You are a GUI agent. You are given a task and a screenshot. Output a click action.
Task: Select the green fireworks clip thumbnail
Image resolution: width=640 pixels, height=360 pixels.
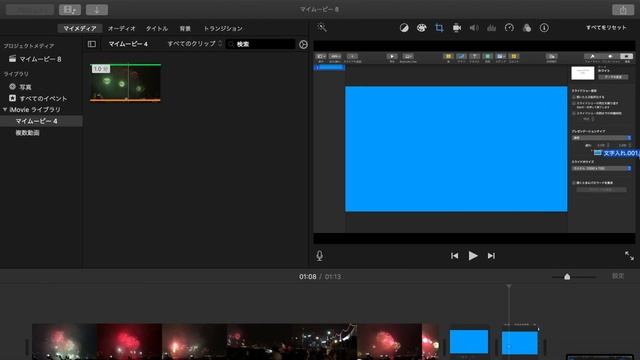(125, 82)
